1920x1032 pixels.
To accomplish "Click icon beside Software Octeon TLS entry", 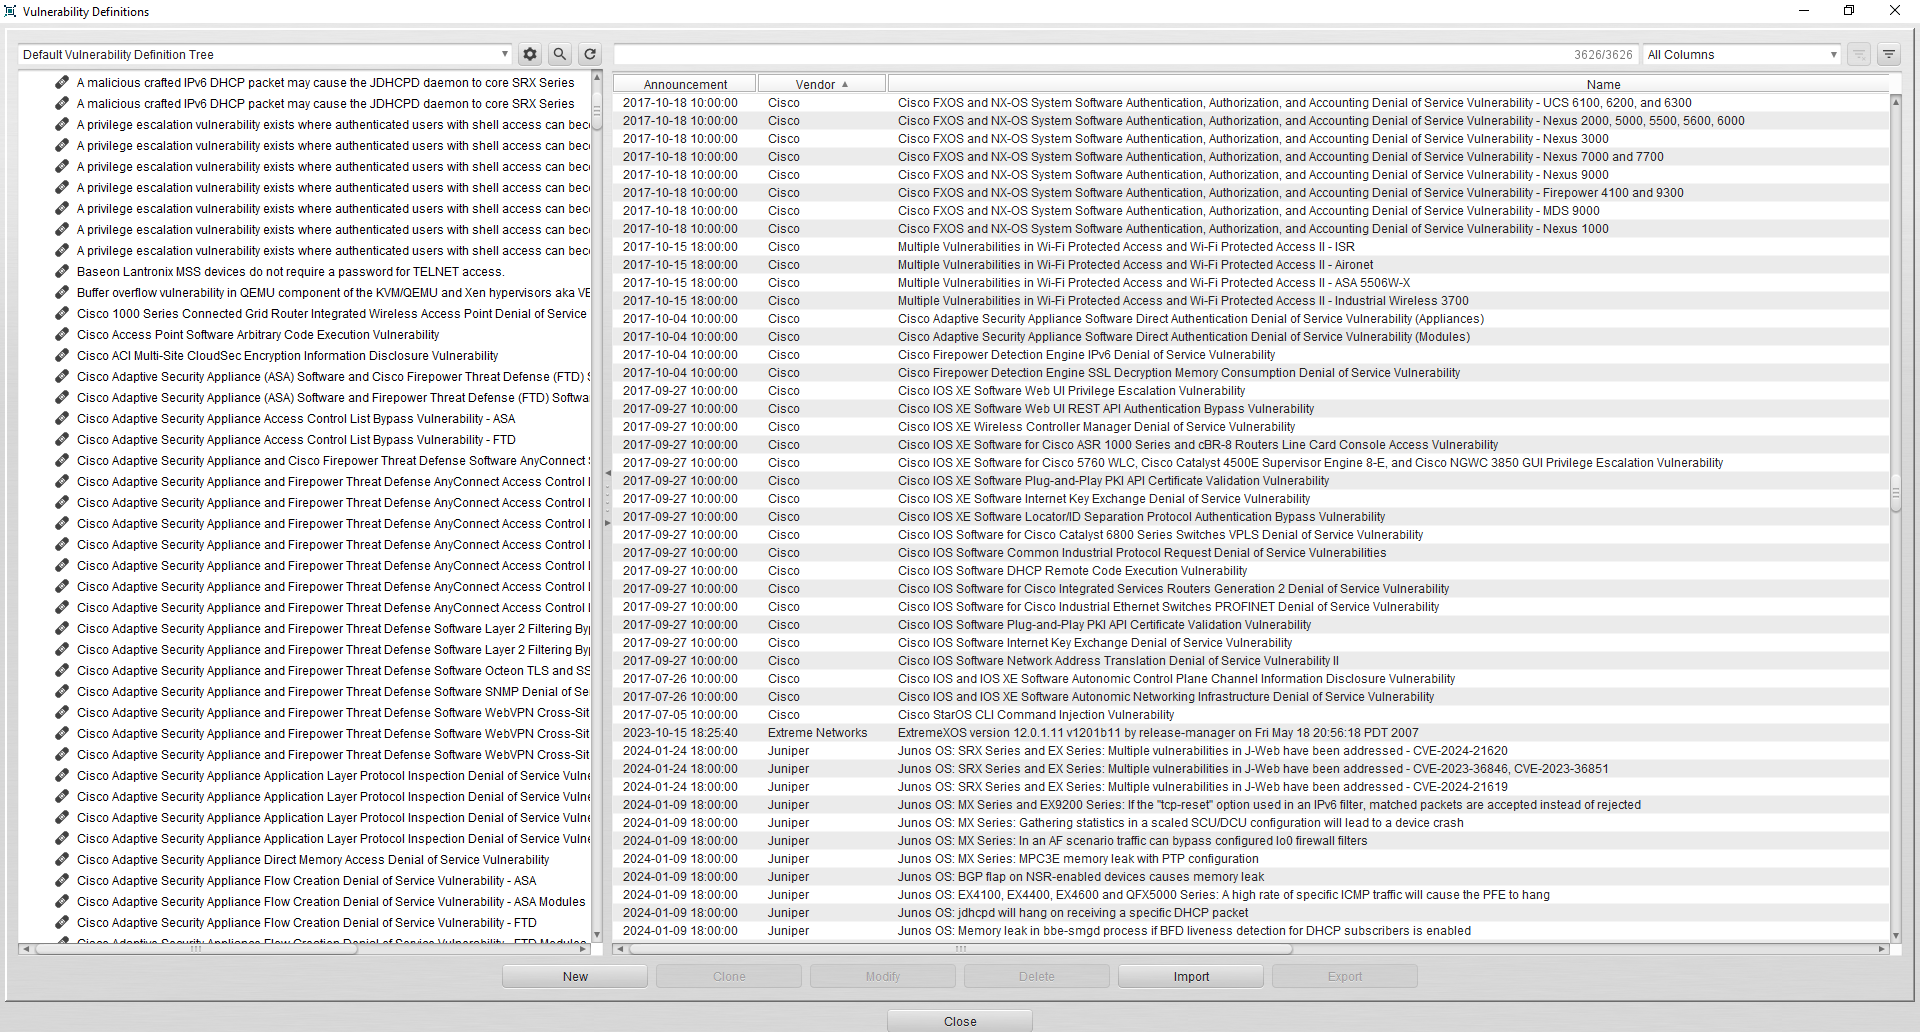I will pos(62,670).
